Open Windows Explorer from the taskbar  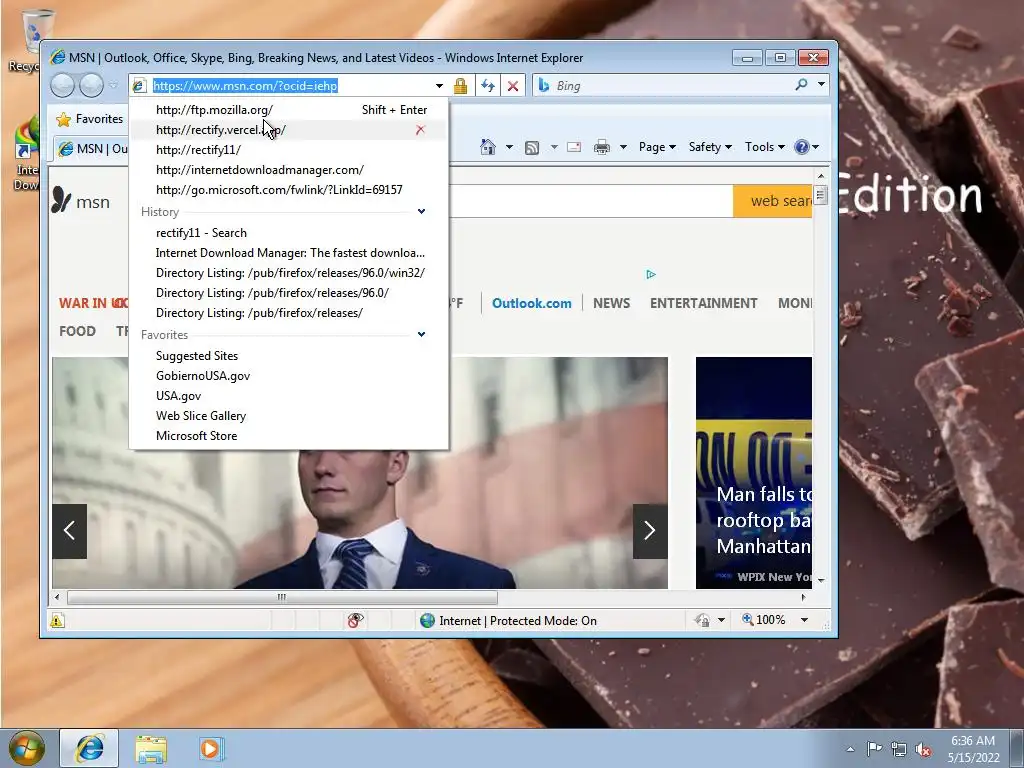coord(151,749)
